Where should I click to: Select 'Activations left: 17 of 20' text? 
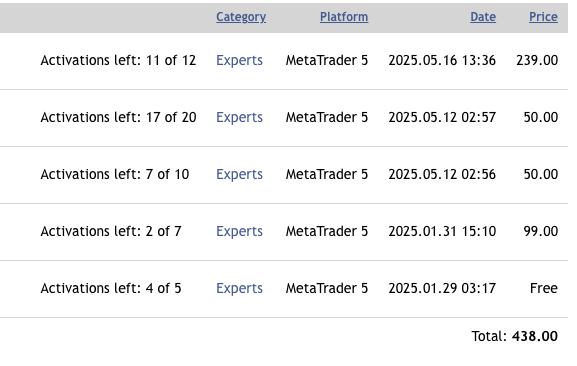118,117
